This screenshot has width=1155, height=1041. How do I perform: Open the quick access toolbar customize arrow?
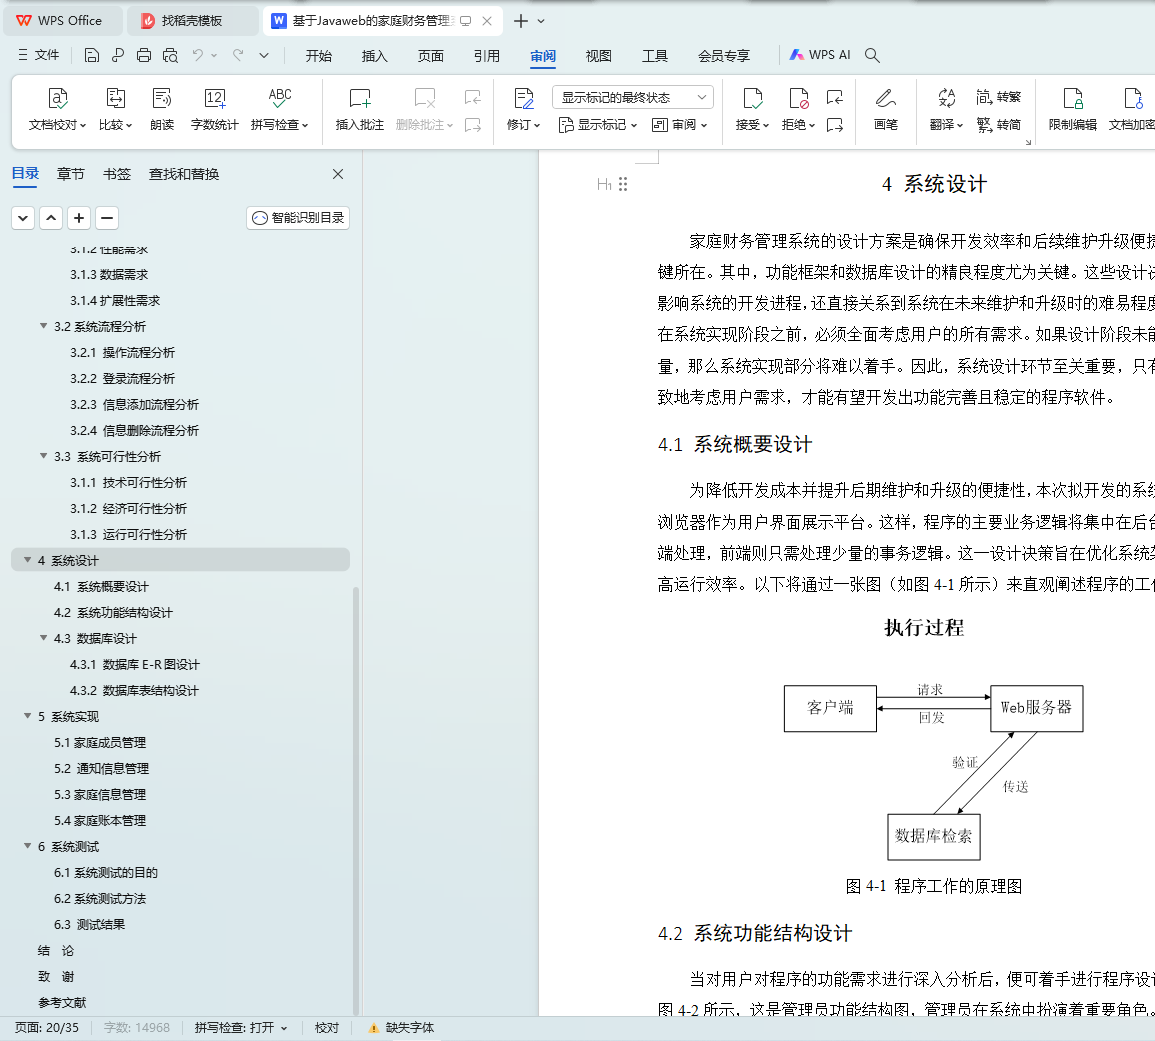click(x=264, y=55)
